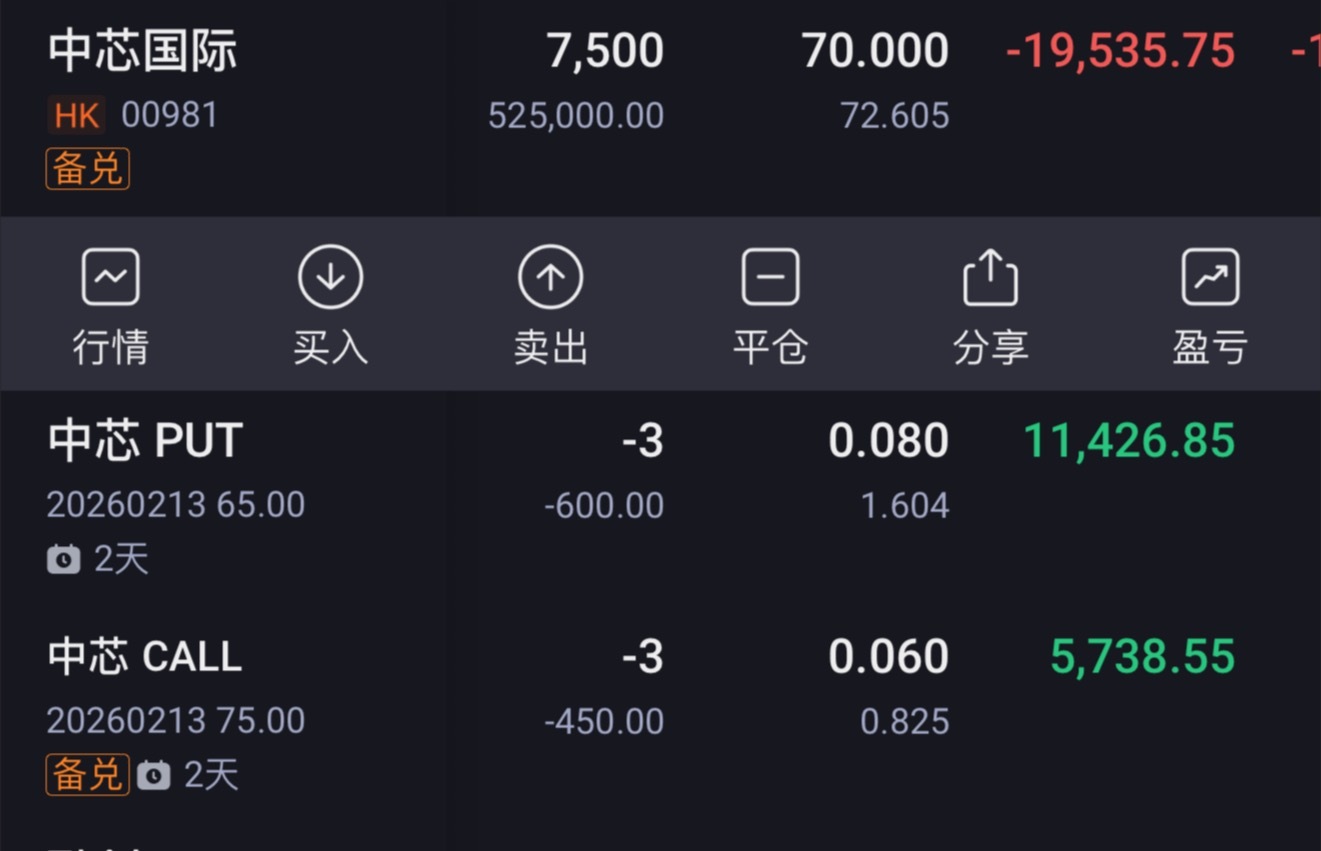Tap the green 11,426.85 profit value
This screenshot has height=851, width=1321.
click(1128, 440)
